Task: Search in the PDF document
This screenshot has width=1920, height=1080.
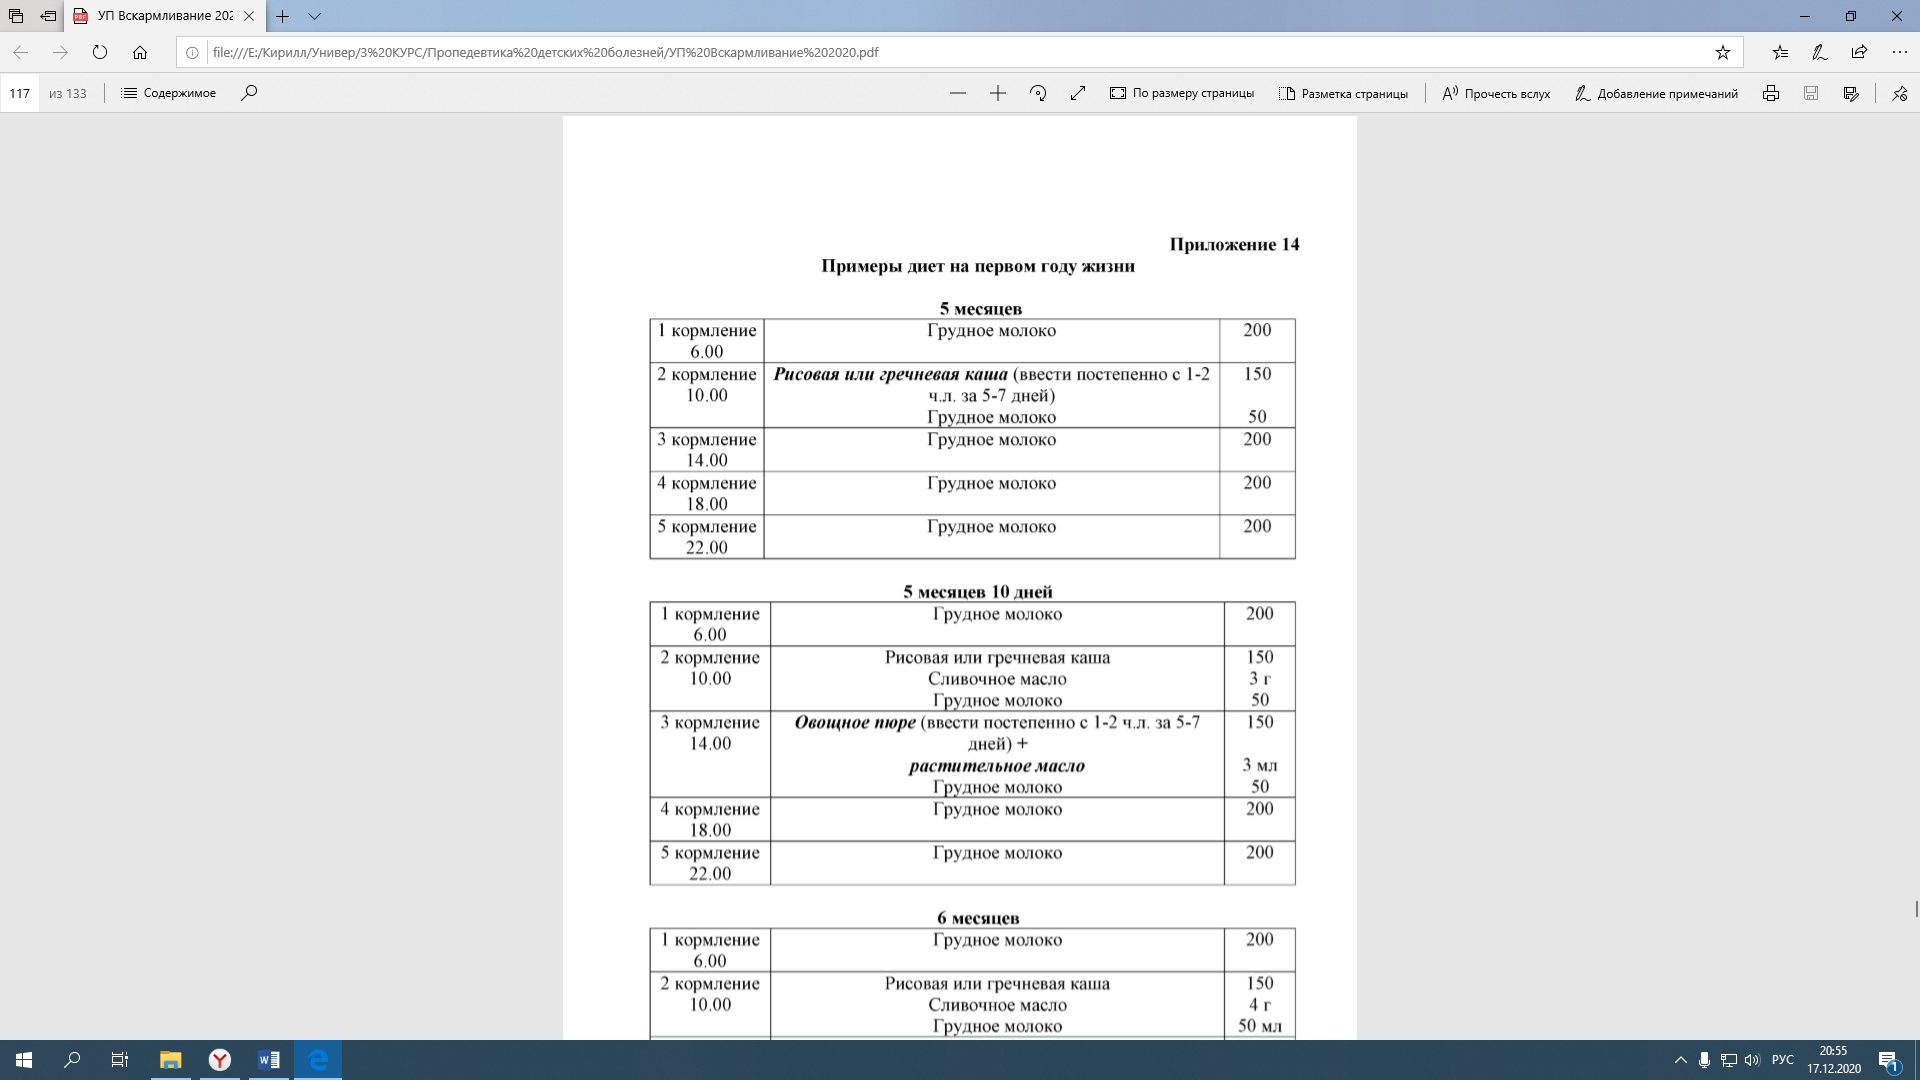Action: coord(249,93)
